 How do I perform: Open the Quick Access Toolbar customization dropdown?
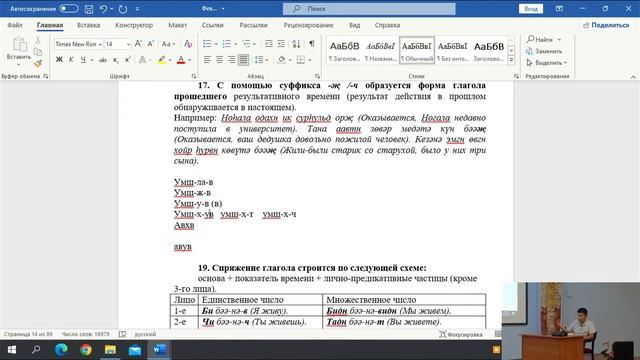pos(137,9)
